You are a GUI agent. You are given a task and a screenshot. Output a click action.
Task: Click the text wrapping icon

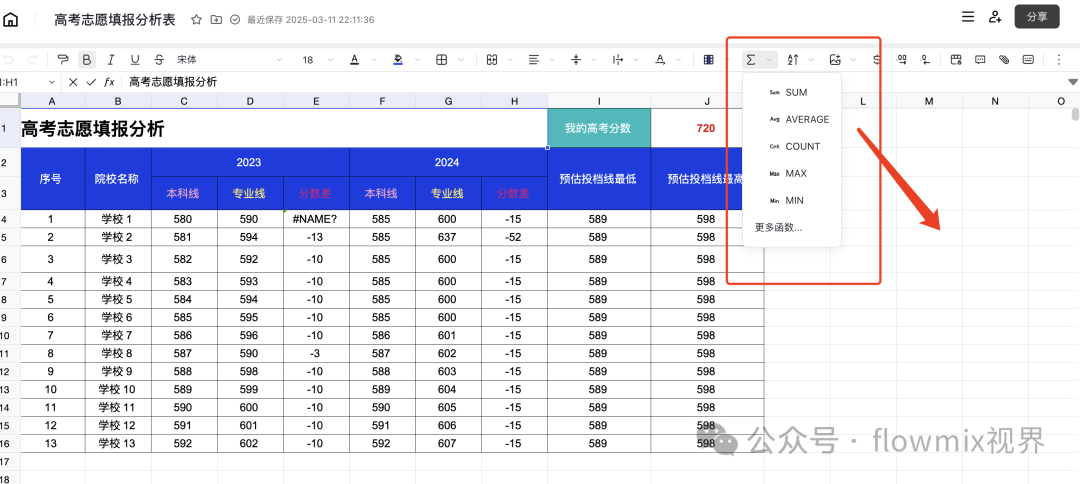pyautogui.click(x=618, y=60)
